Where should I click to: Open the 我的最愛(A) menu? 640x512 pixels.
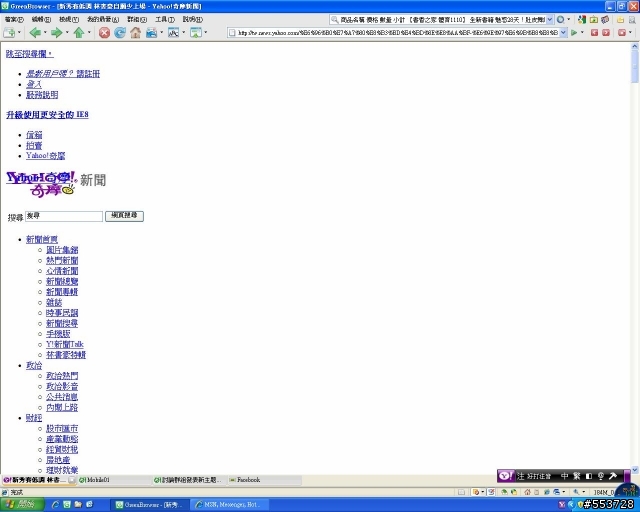pyautogui.click(x=103, y=19)
